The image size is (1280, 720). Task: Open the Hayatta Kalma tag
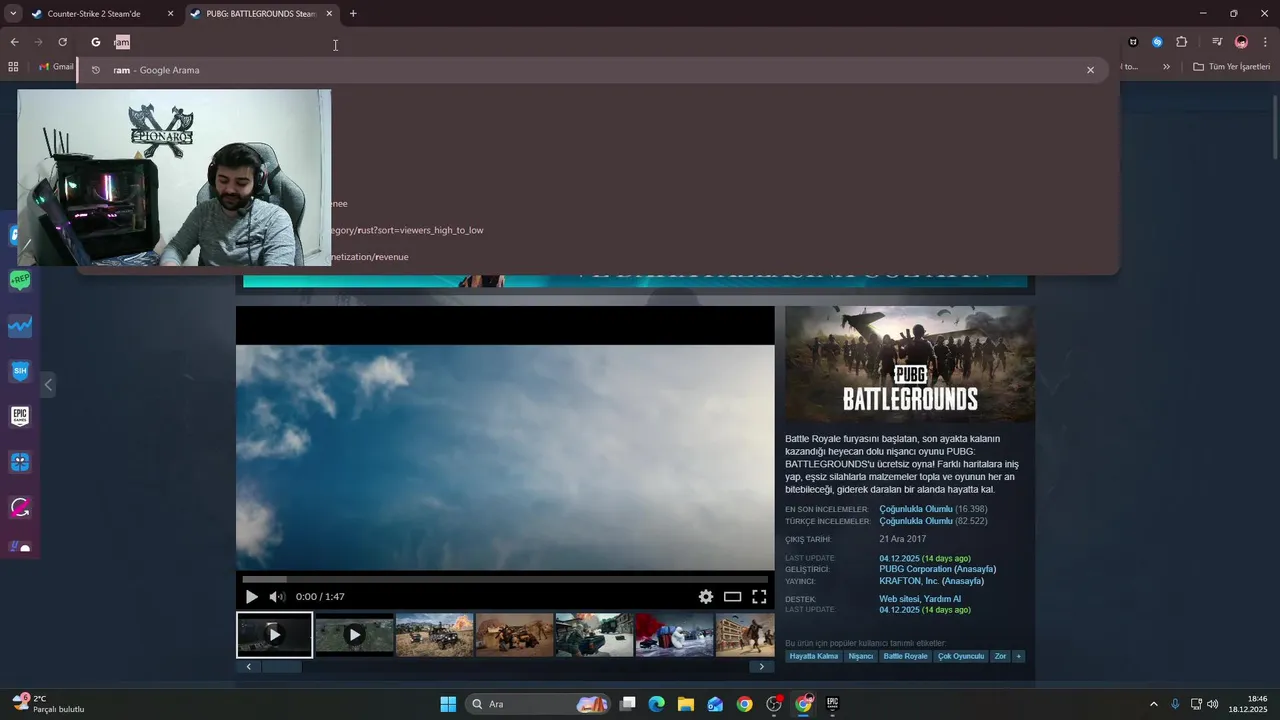pos(813,657)
